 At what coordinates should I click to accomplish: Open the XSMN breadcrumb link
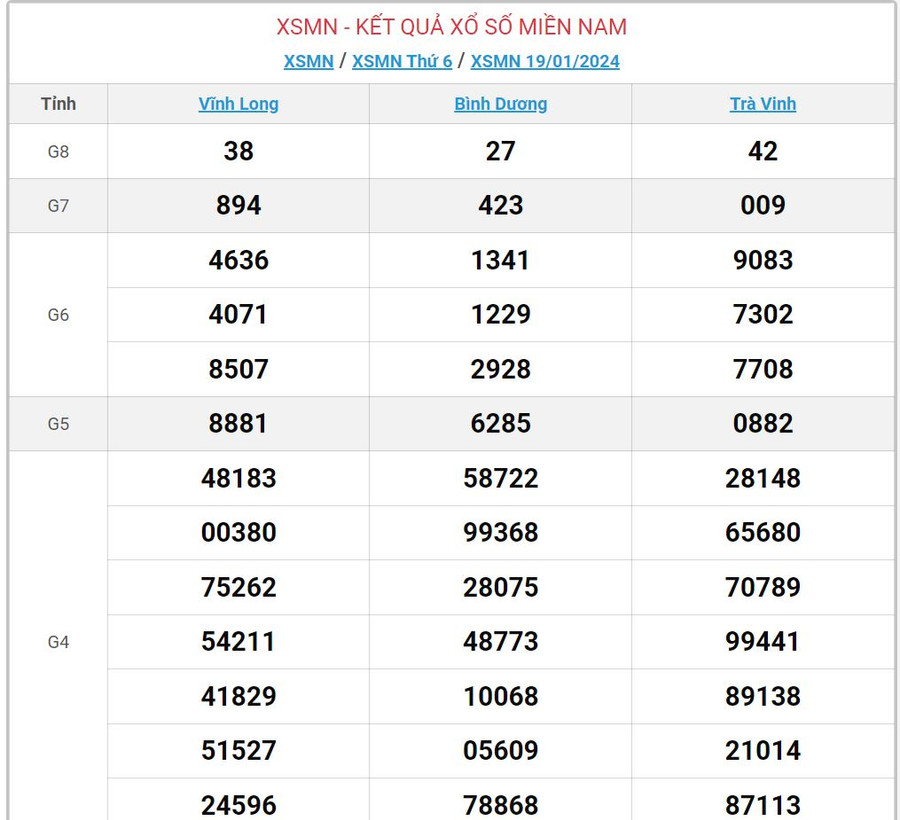(x=308, y=61)
